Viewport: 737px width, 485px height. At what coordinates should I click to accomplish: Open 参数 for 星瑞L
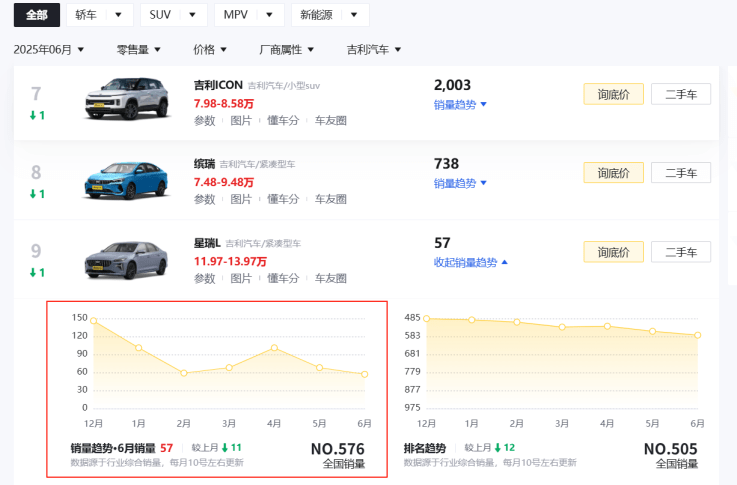click(x=204, y=279)
